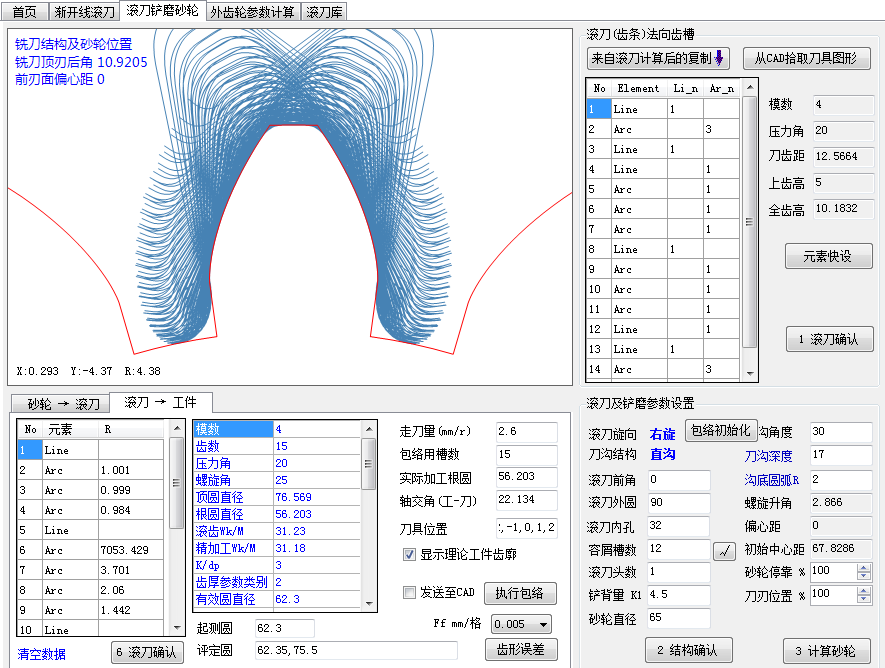Open the 首页 tab

[x=24, y=12]
